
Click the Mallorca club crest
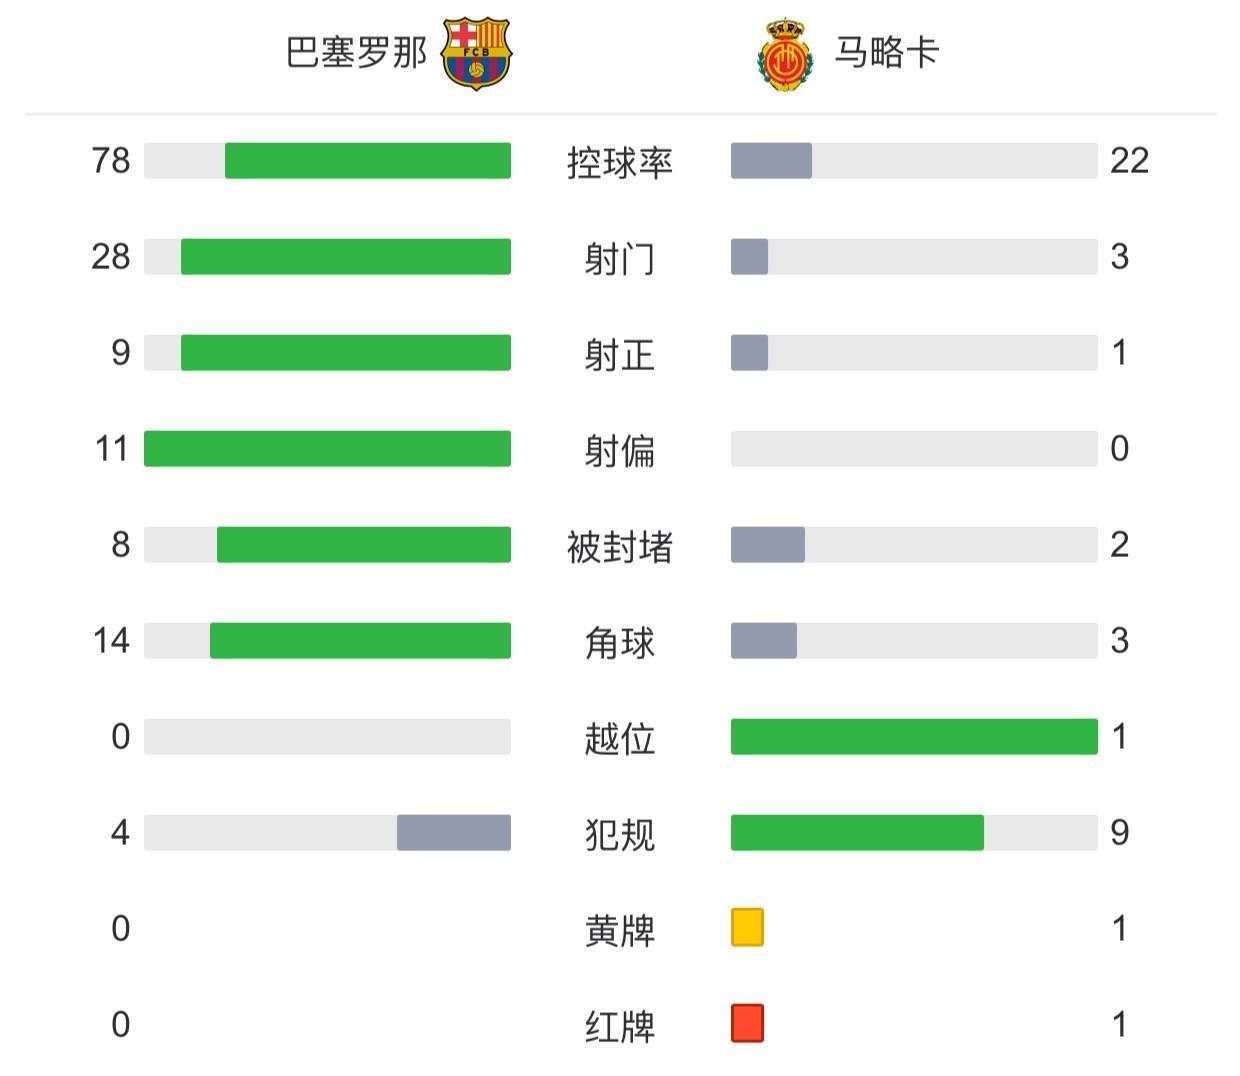[785, 56]
